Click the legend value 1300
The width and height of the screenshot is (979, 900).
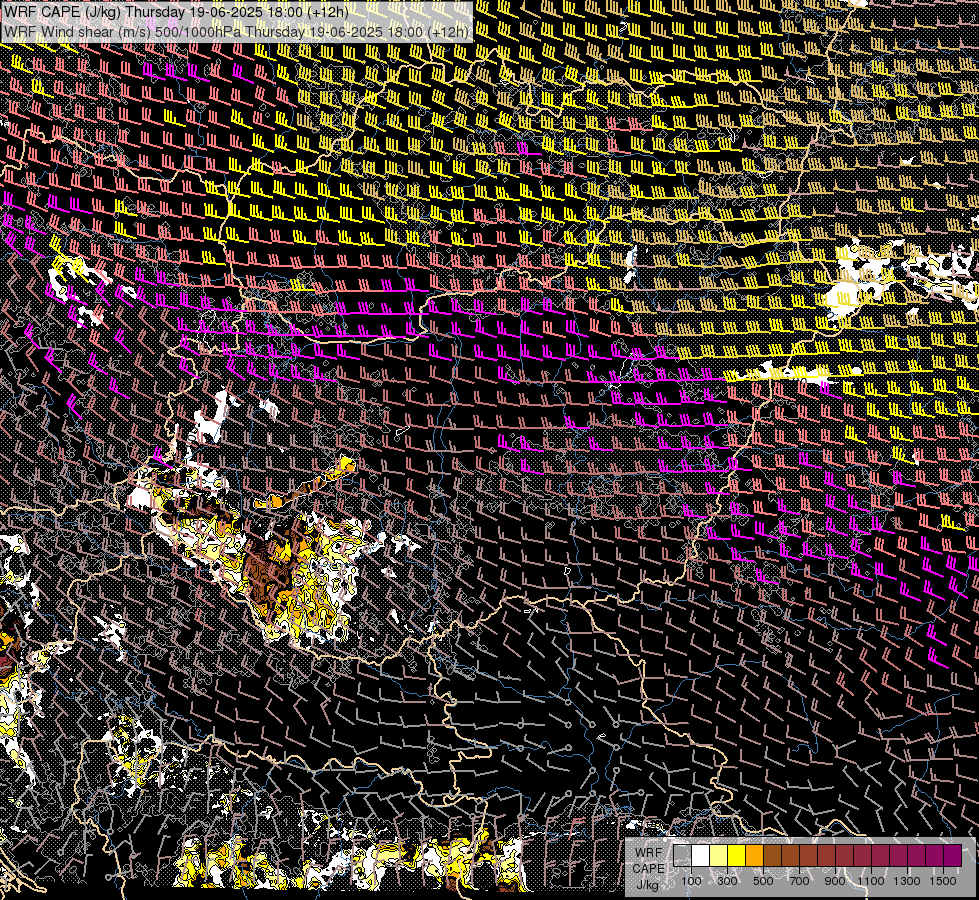click(907, 881)
